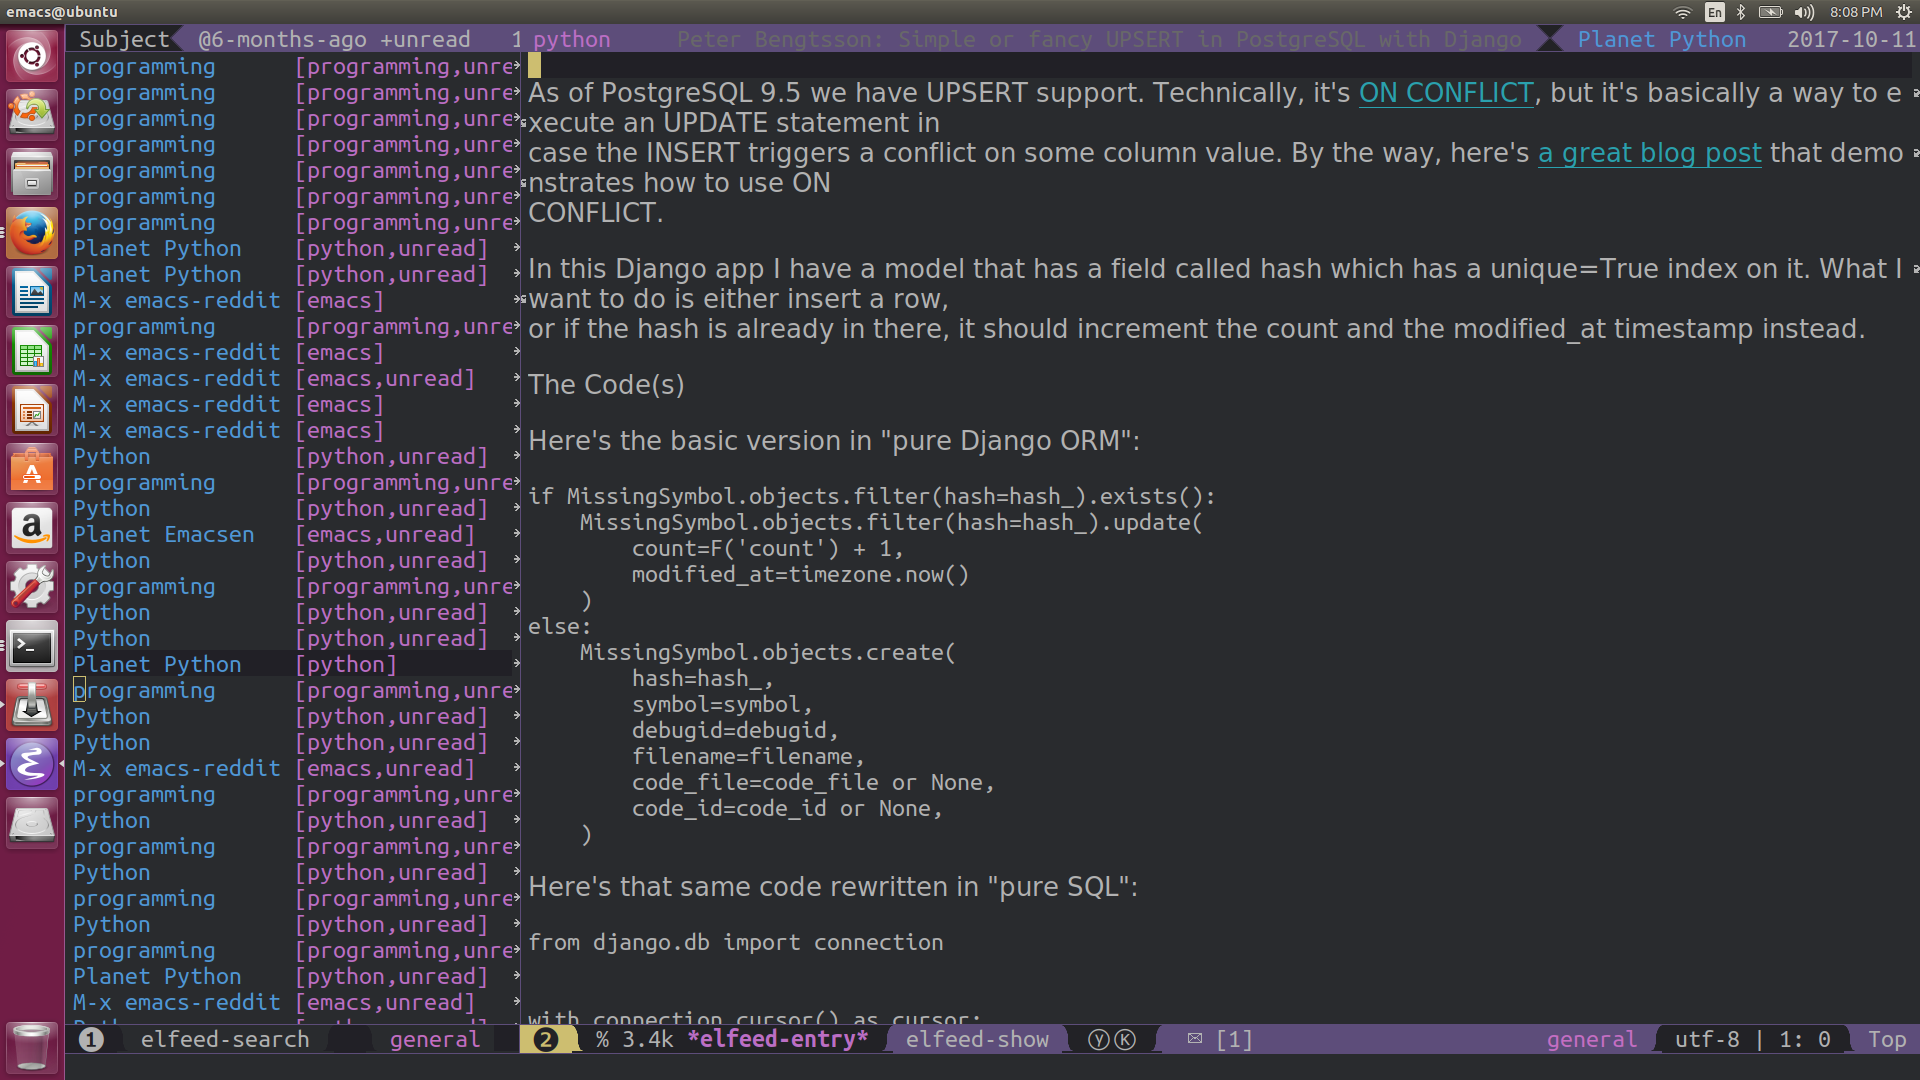Open the sound volume indicator
The image size is (1920, 1080).
pos(1804,12)
